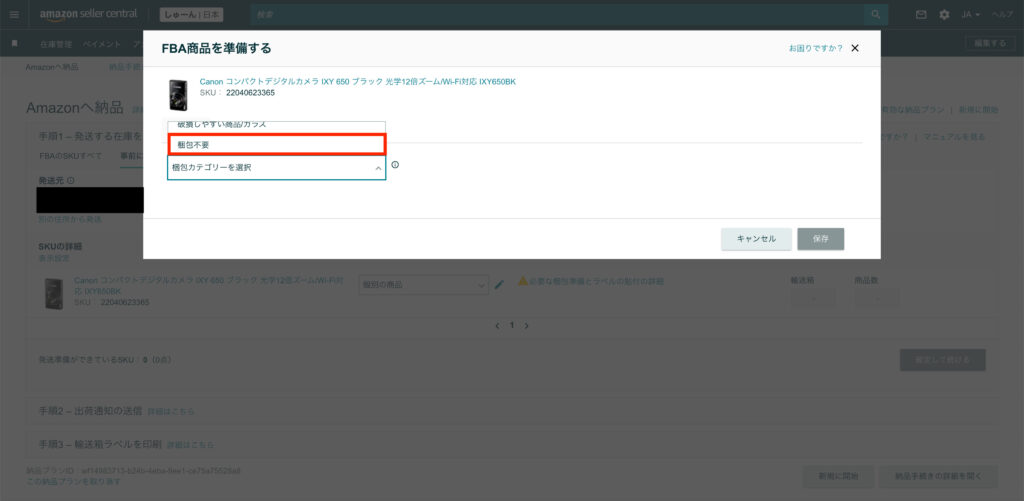
Task: Click お困りですか? help link
Action: (x=815, y=48)
